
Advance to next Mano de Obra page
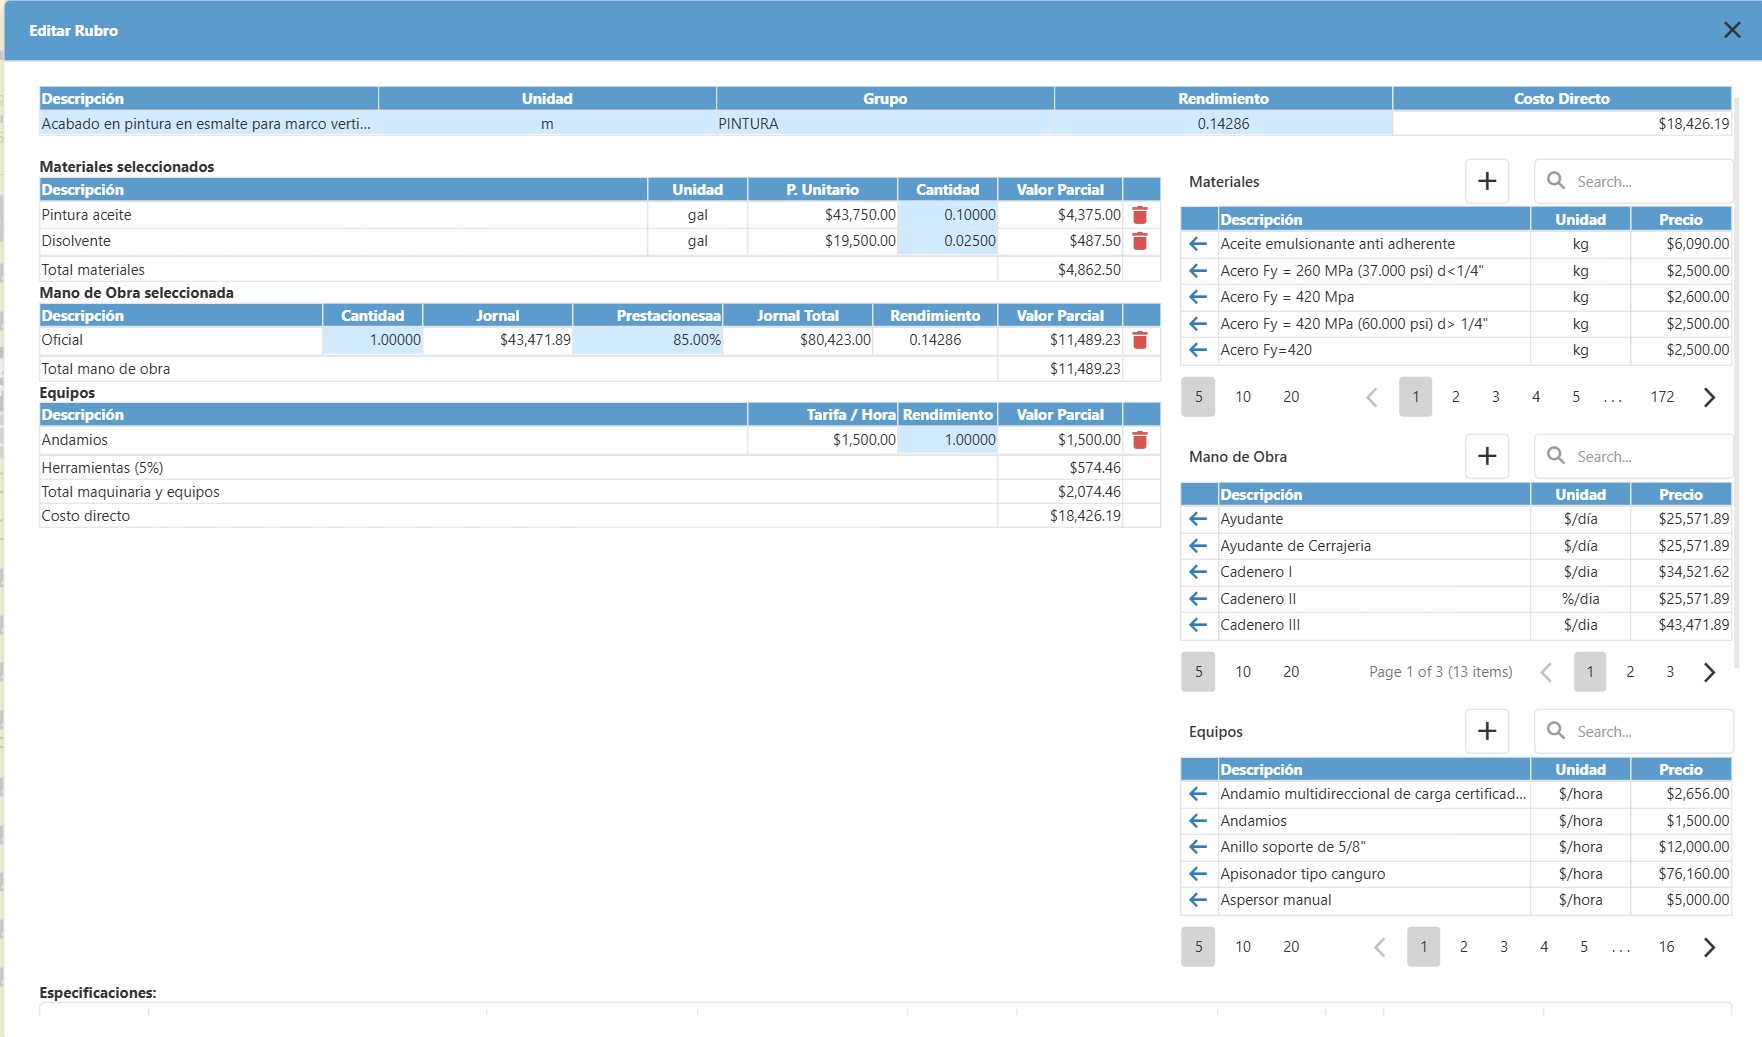coord(1709,672)
